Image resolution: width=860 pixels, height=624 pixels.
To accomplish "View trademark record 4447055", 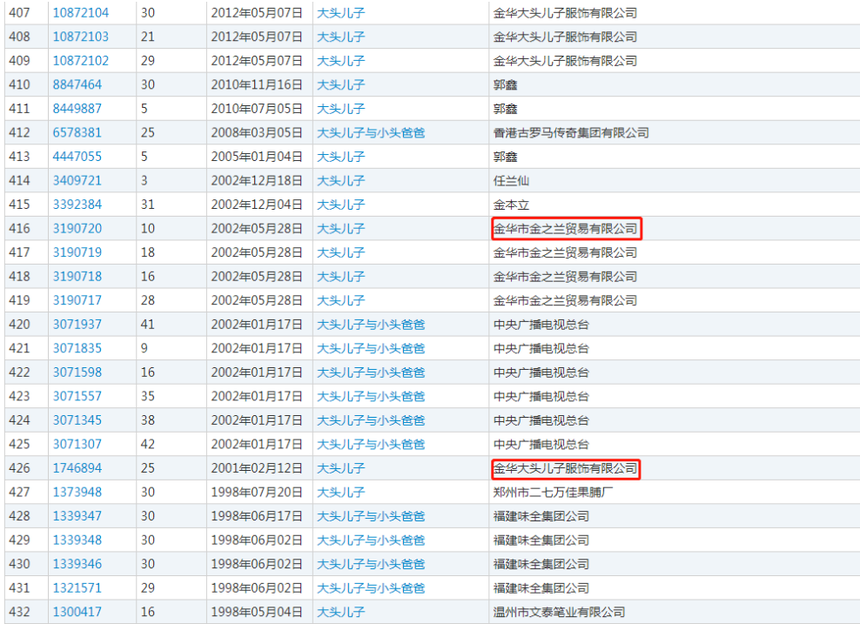I will (77, 157).
